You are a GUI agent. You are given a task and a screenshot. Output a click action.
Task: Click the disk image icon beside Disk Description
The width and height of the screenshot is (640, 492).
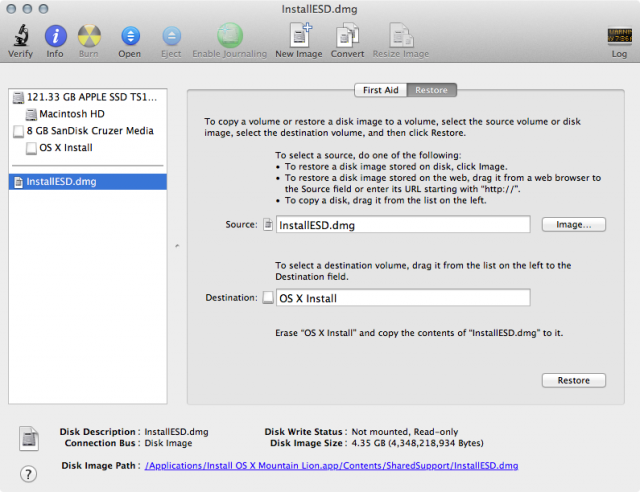[x=29, y=439]
